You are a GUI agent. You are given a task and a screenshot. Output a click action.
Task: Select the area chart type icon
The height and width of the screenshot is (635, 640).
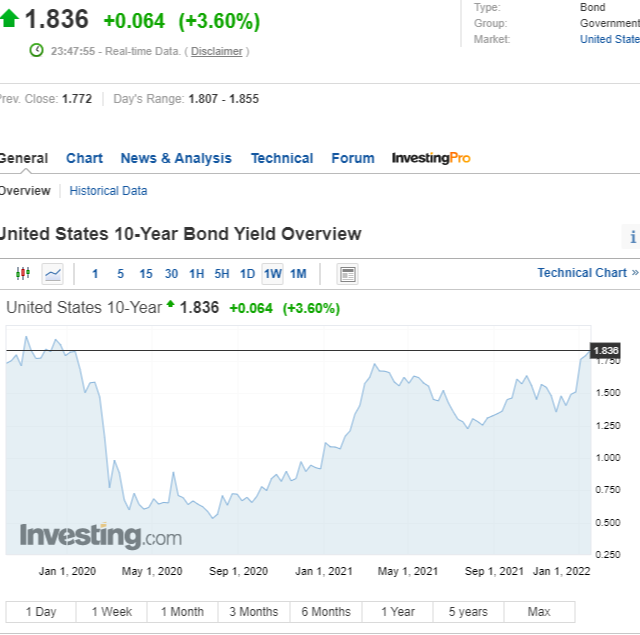coord(53,273)
